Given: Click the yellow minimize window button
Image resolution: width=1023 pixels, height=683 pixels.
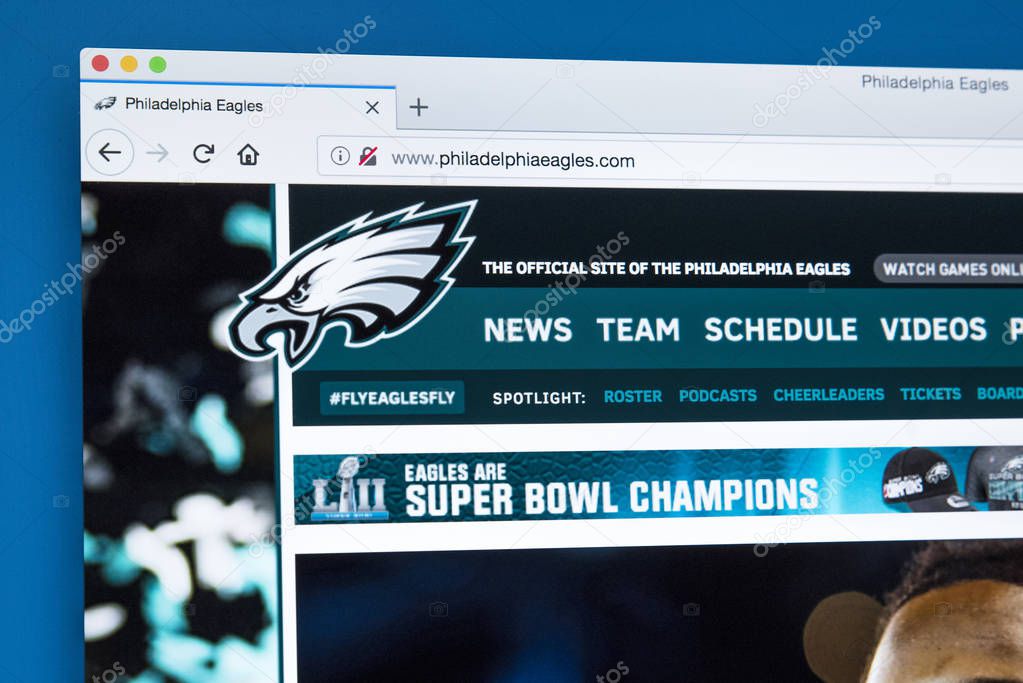Looking at the screenshot, I should 129,64.
